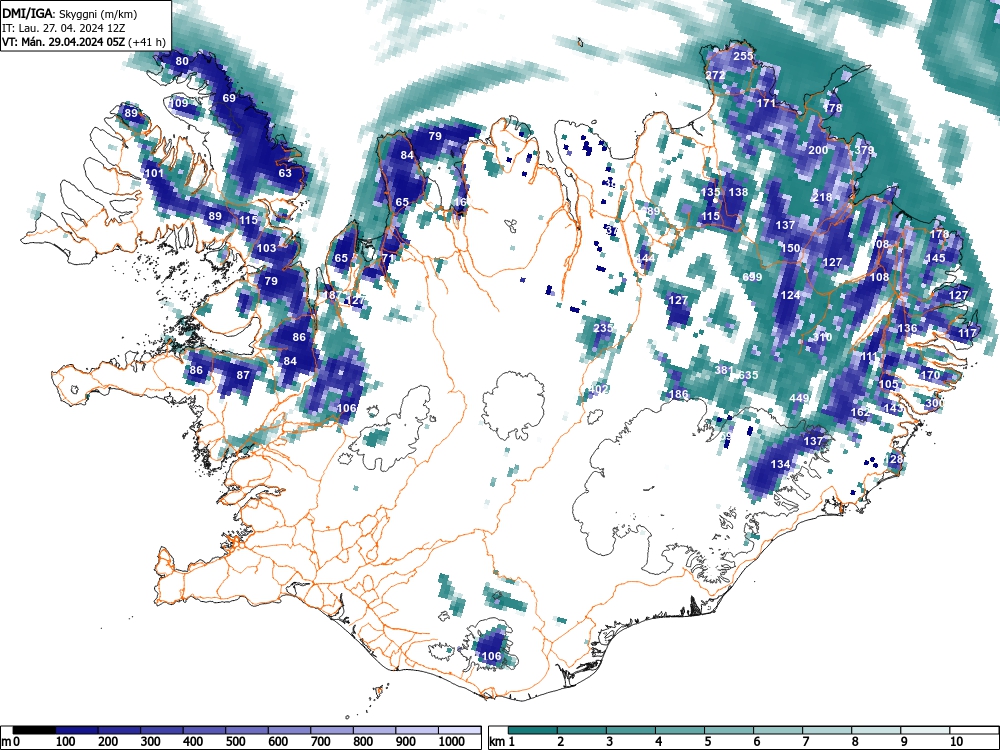1000x750 pixels.
Task: Select the map value 111
Action: click(x=869, y=357)
